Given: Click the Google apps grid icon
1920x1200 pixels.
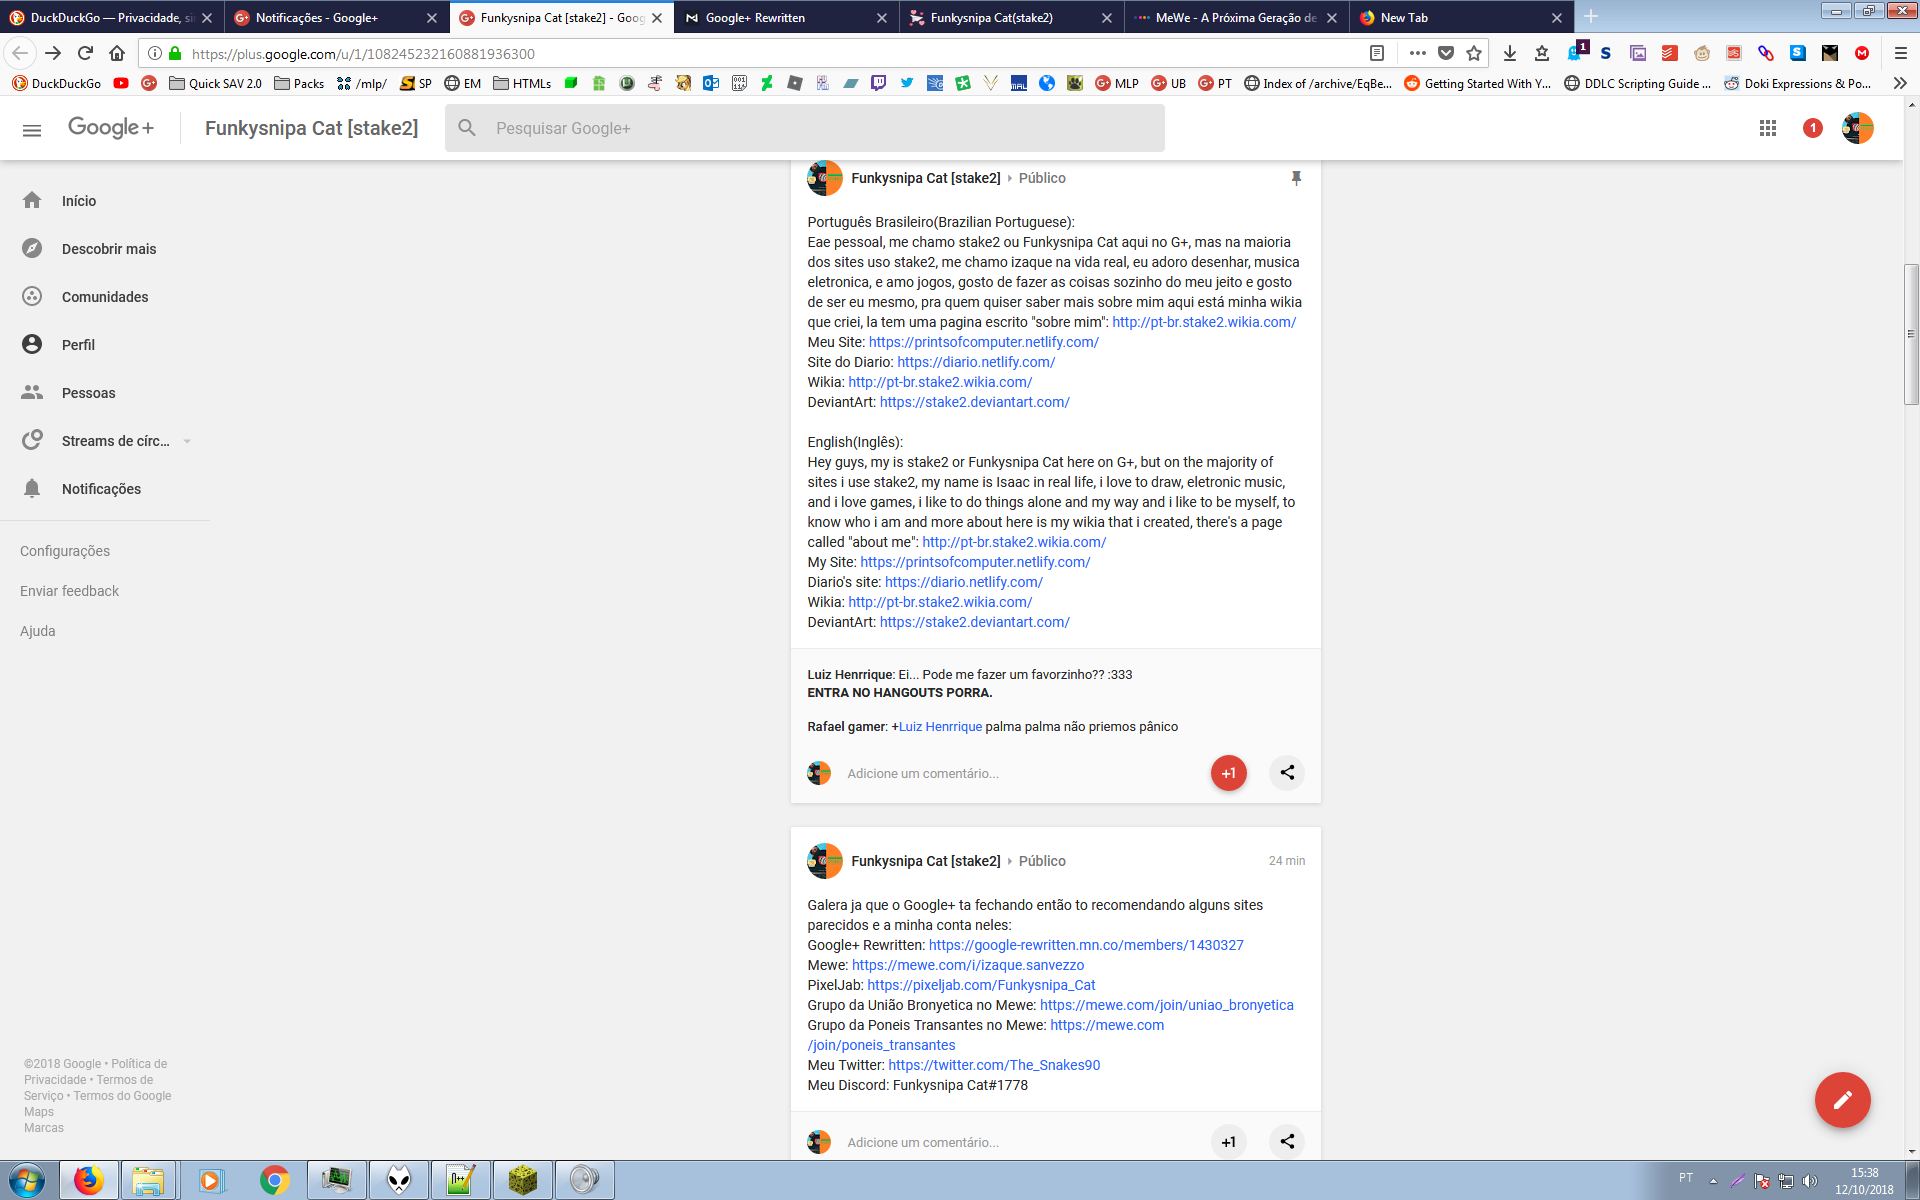Looking at the screenshot, I should point(1767,128).
